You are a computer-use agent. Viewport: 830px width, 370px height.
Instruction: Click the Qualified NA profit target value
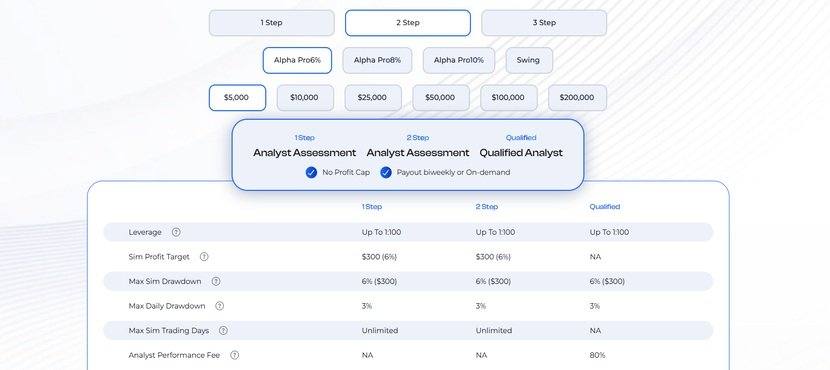click(x=595, y=257)
